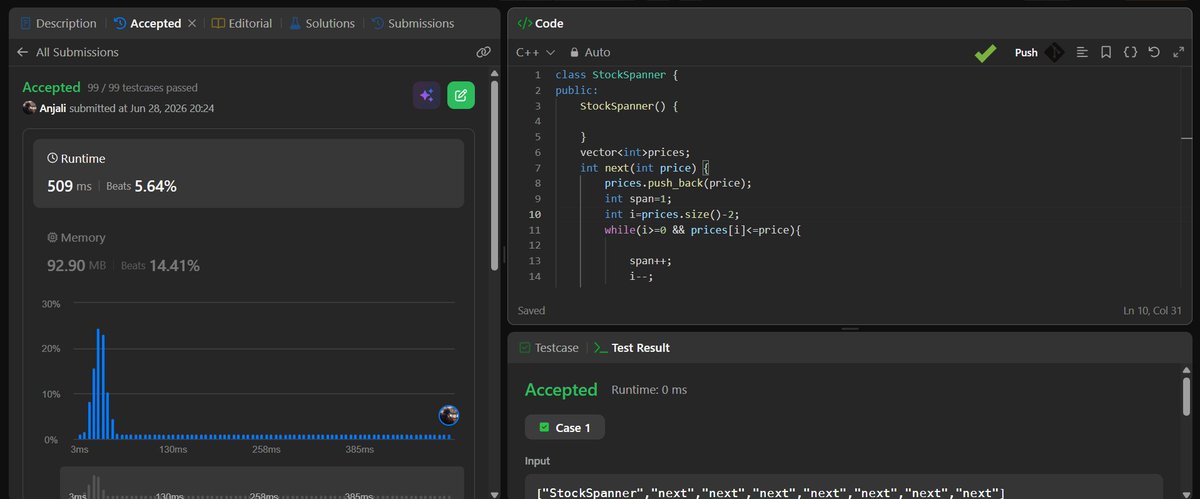Close the Accepted tab

(192, 23)
